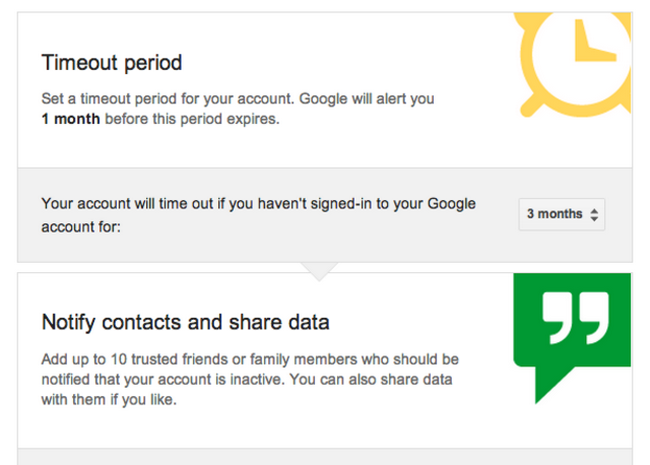Click the up-down arrows beside 3 months
Image resolution: width=650 pixels, height=465 pixels.
click(595, 214)
